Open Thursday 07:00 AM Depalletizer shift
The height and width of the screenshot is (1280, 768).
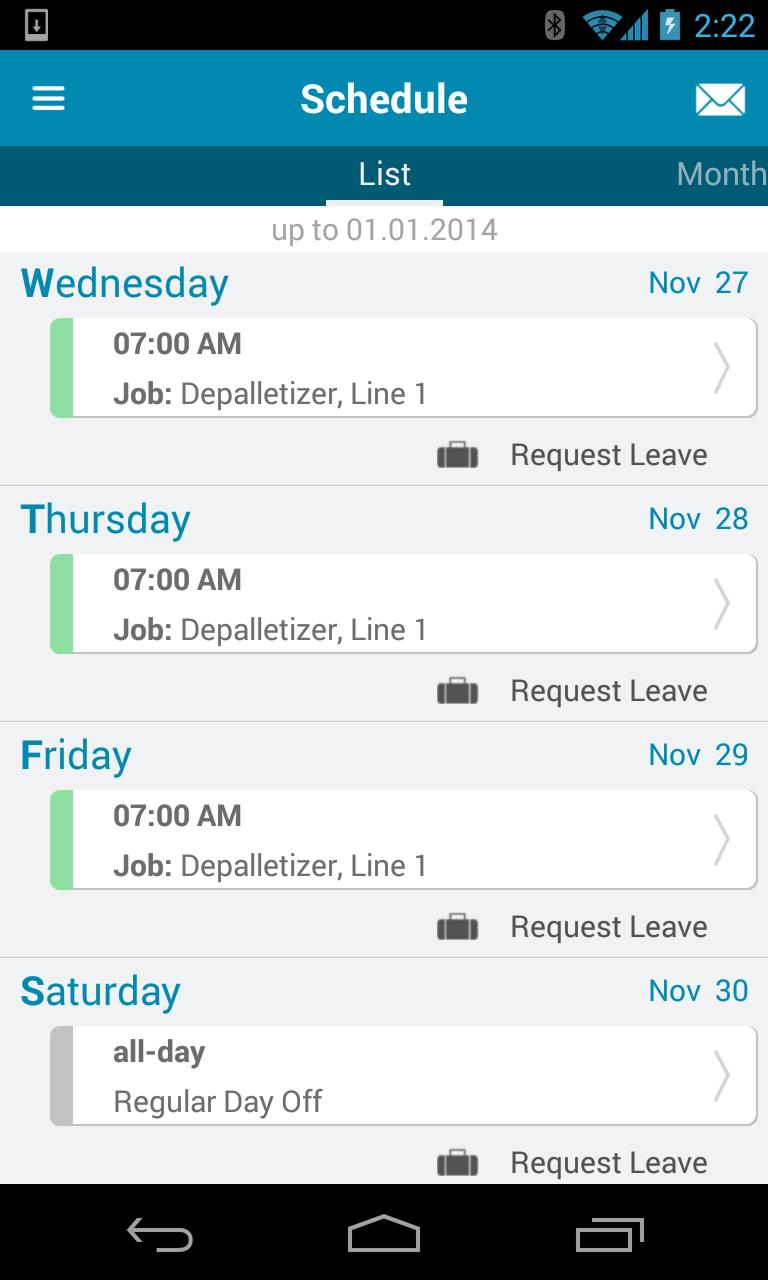click(403, 604)
